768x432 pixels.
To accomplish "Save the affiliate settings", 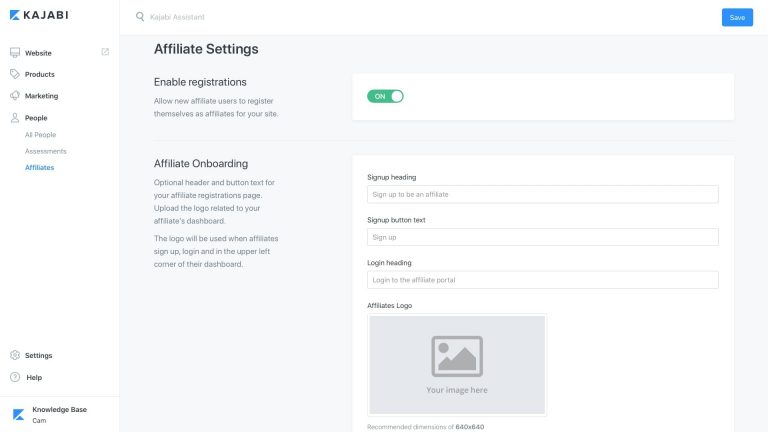I will coord(737,17).
